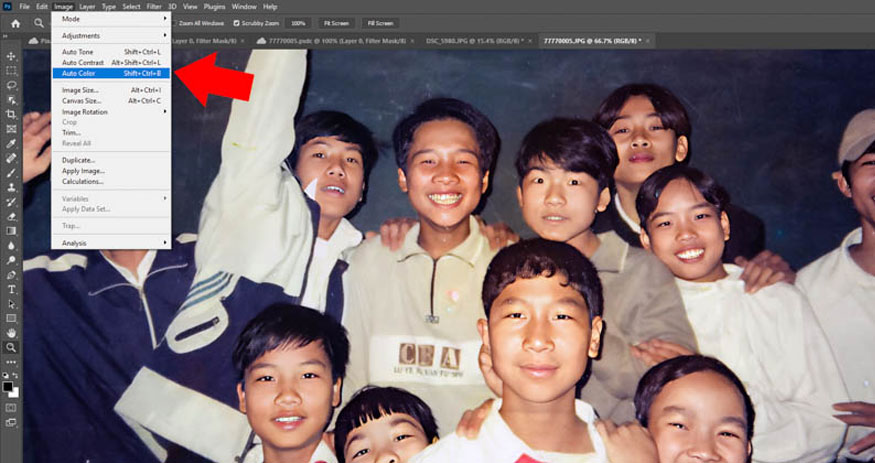875x463 pixels.
Task: Open the Layer menu
Action: pos(87,7)
